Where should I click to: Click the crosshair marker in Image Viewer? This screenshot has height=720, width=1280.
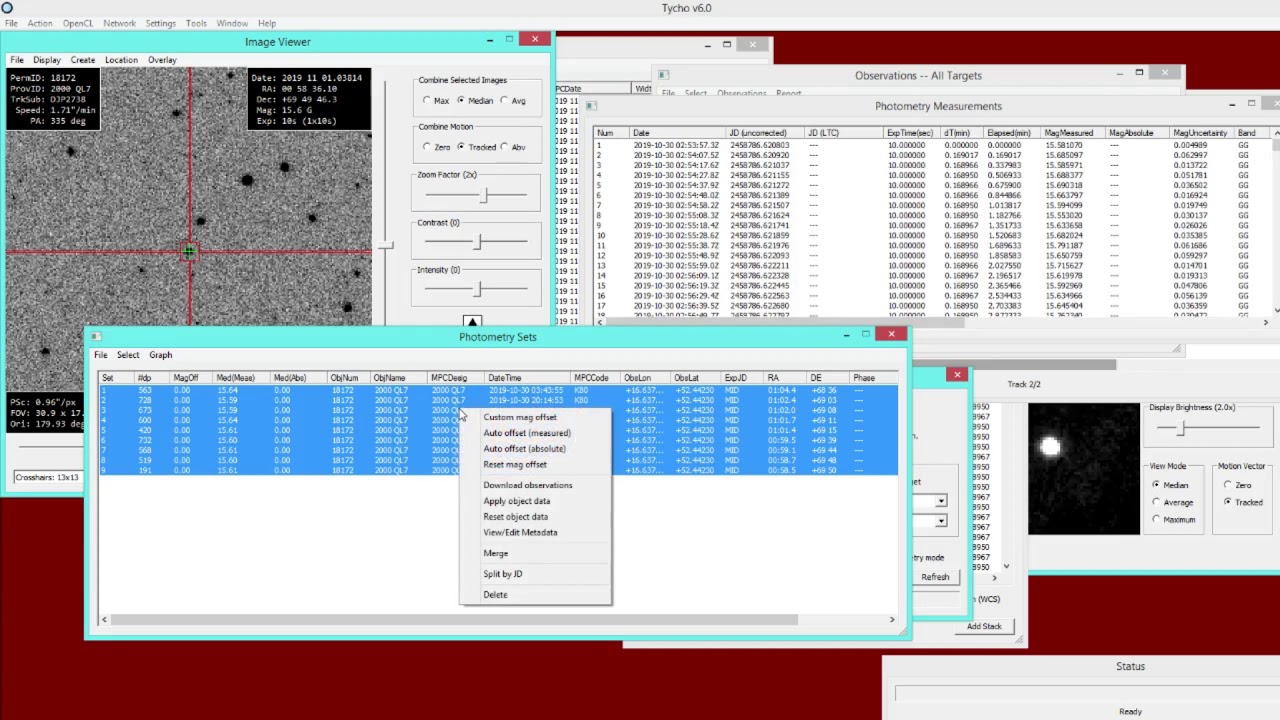(x=189, y=251)
